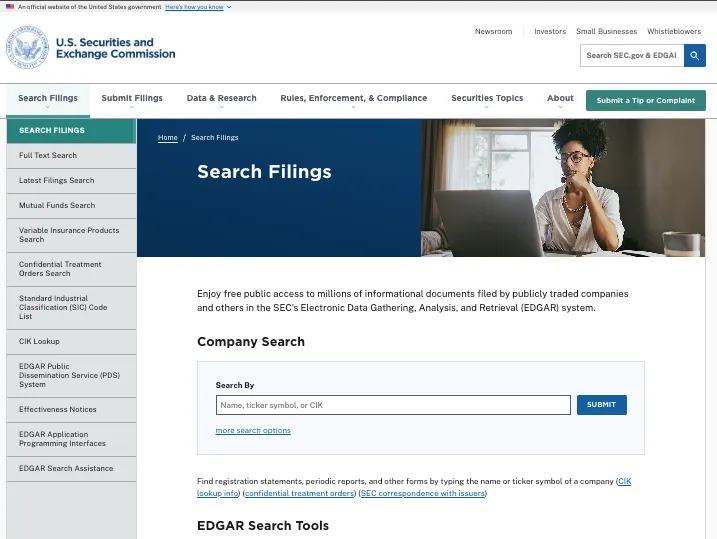Open the Submit Filings menu
The width and height of the screenshot is (717, 539).
pos(132,101)
